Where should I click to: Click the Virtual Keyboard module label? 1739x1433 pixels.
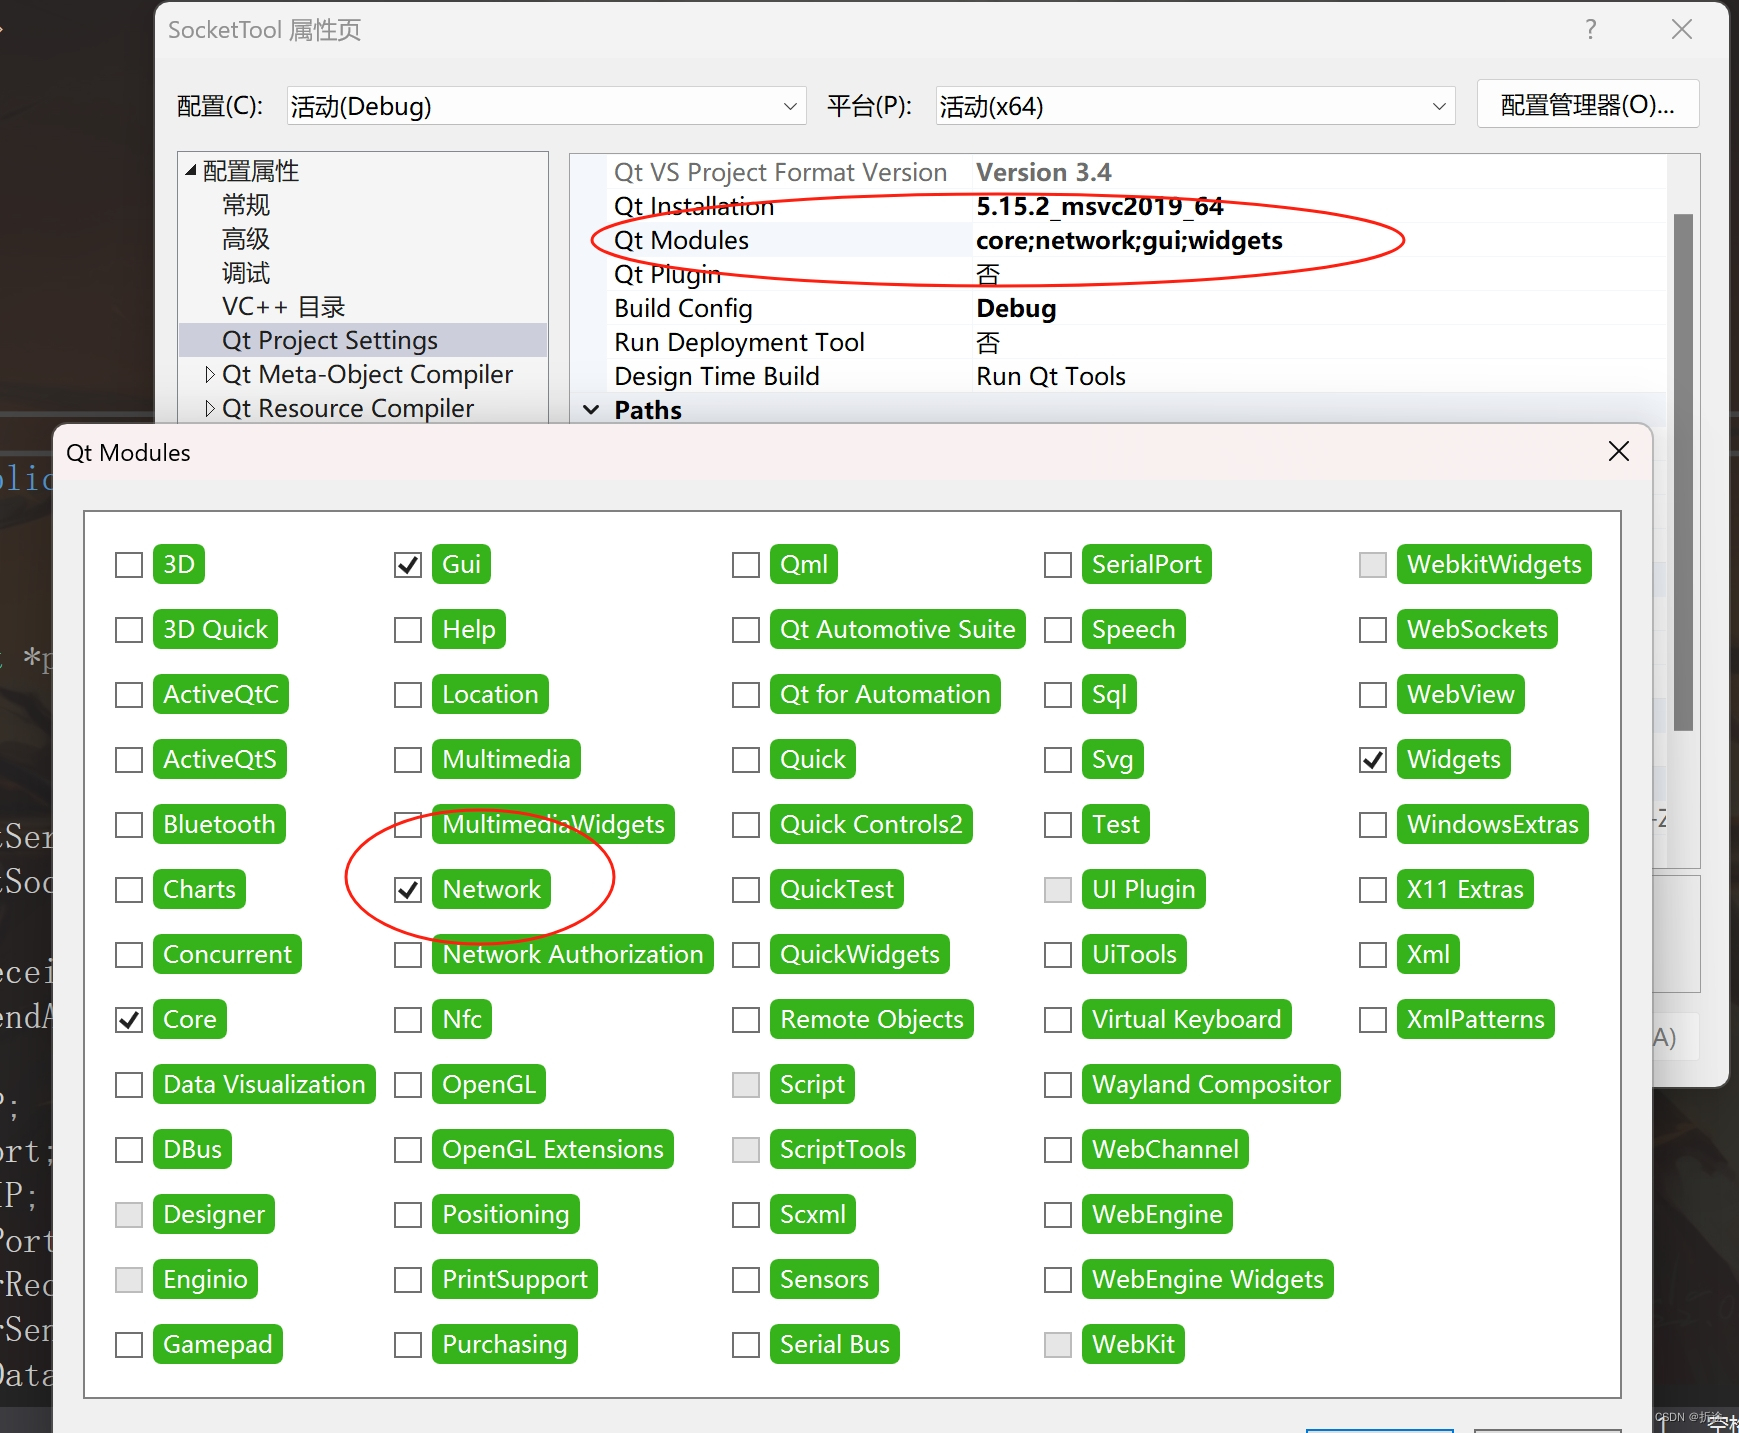tap(1187, 1019)
